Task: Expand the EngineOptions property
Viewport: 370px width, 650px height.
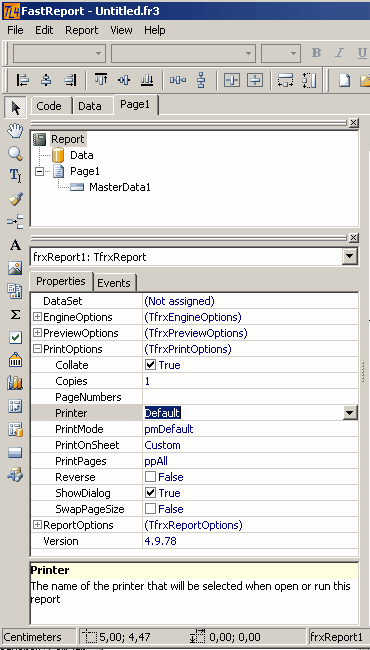Action: click(37, 317)
